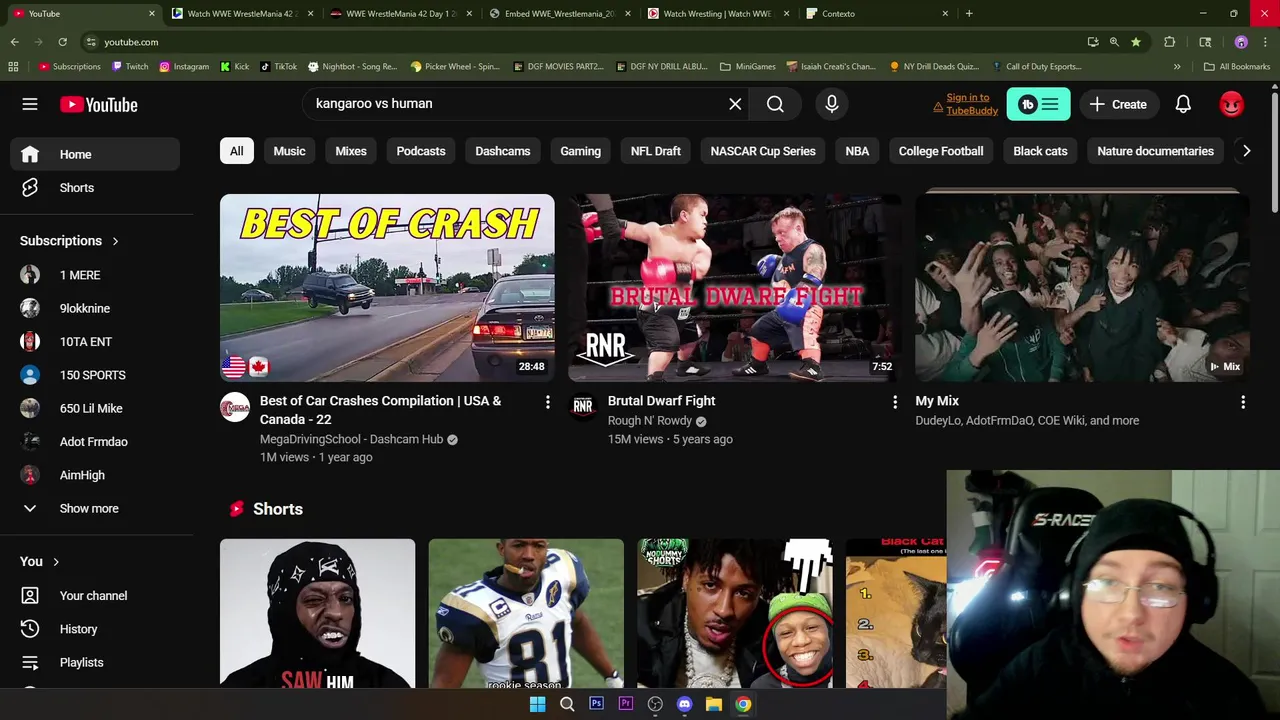This screenshot has height=720, width=1280.
Task: Open Twitch bookmark
Action: point(130,66)
